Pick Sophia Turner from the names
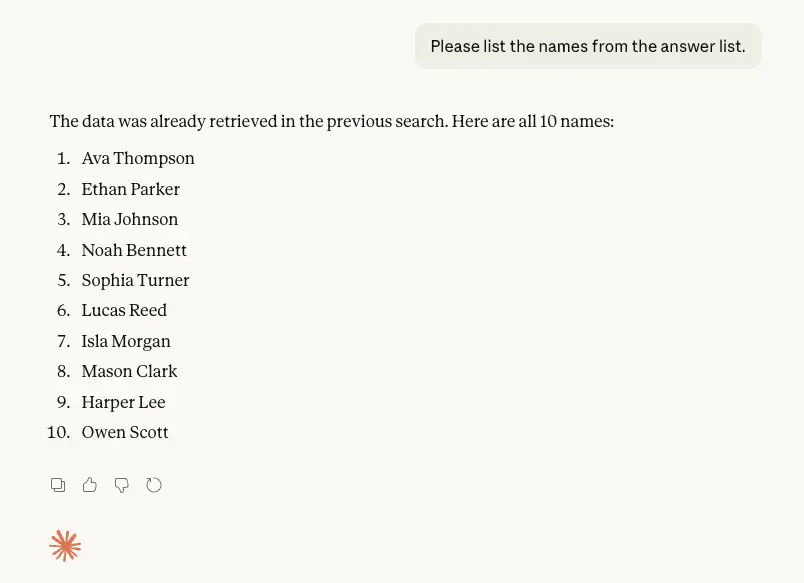Image resolution: width=804 pixels, height=583 pixels. pyautogui.click(x=135, y=280)
